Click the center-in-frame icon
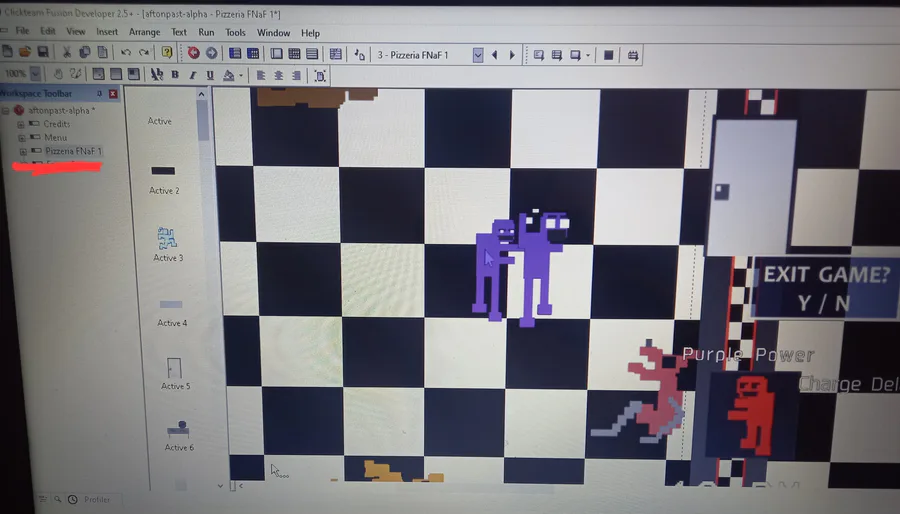This screenshot has height=514, width=900. tap(320, 76)
